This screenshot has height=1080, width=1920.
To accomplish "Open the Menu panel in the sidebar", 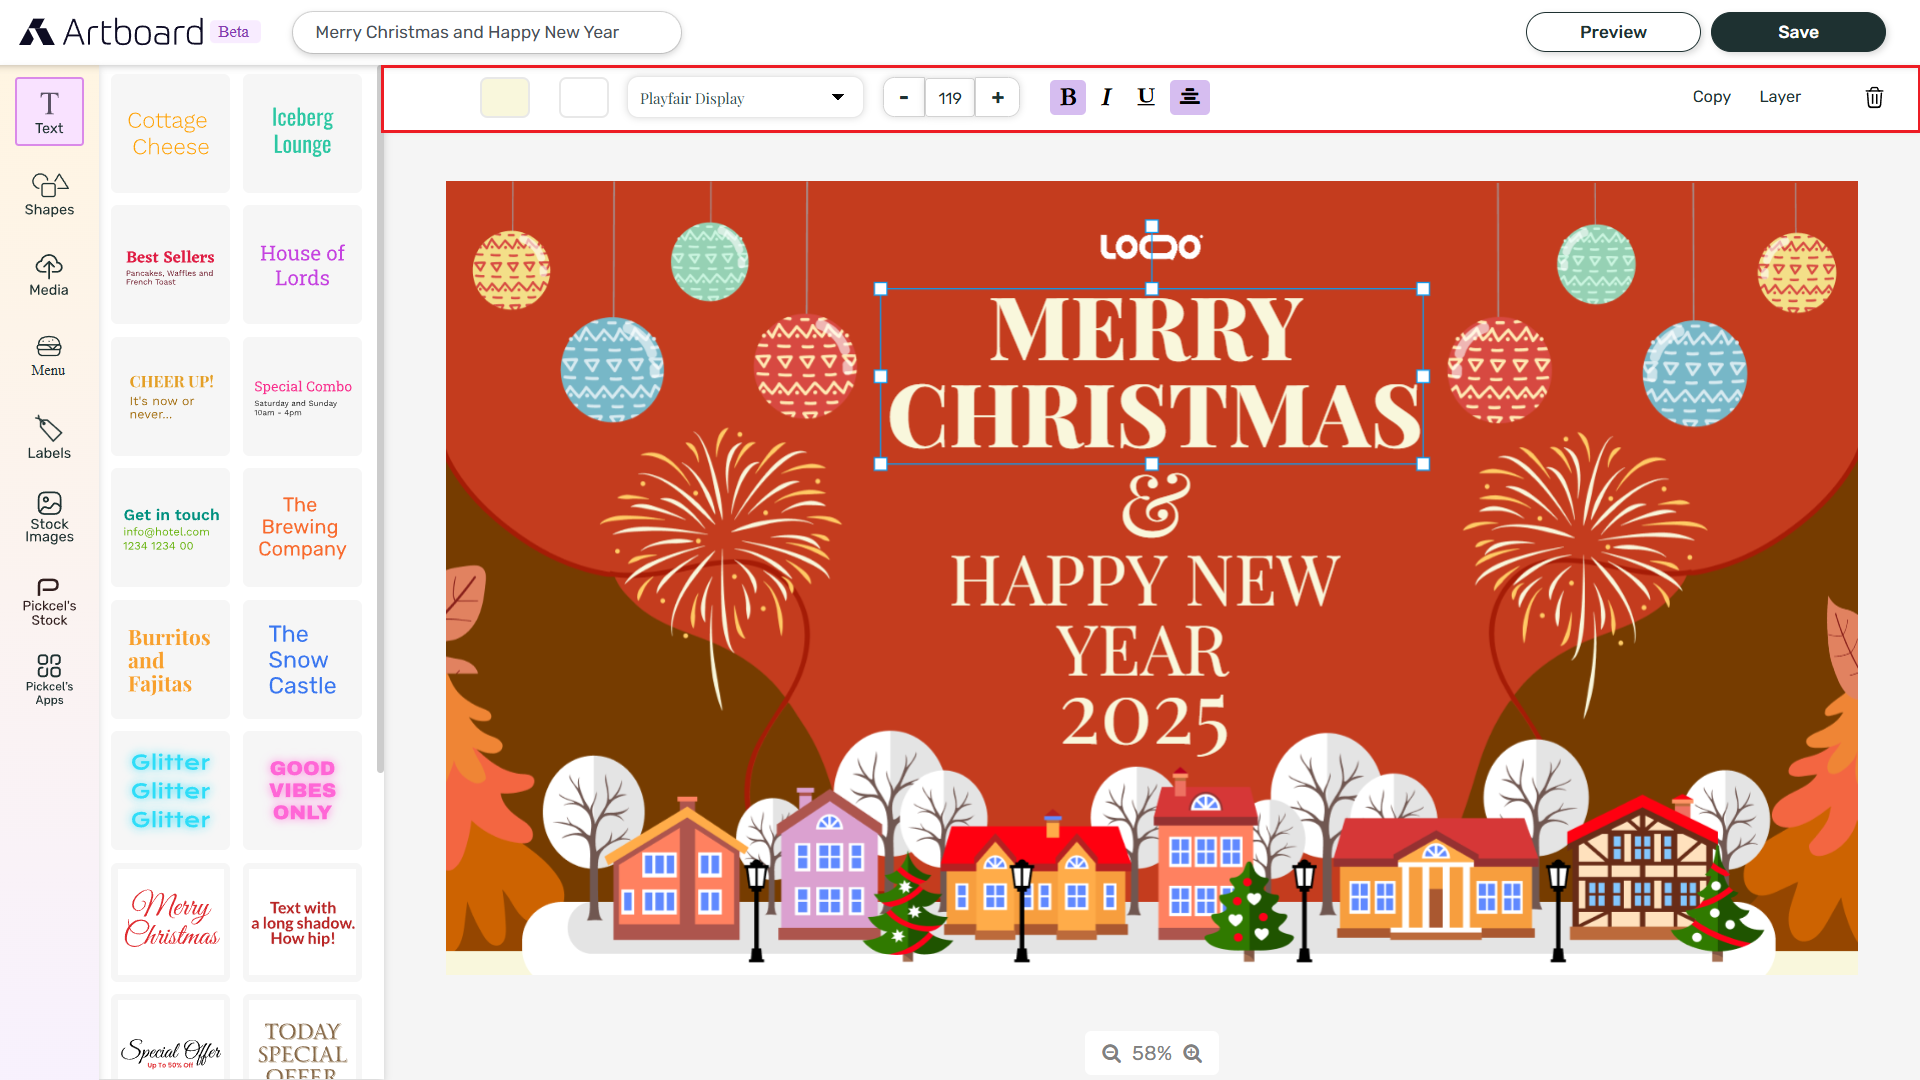I will [48, 355].
